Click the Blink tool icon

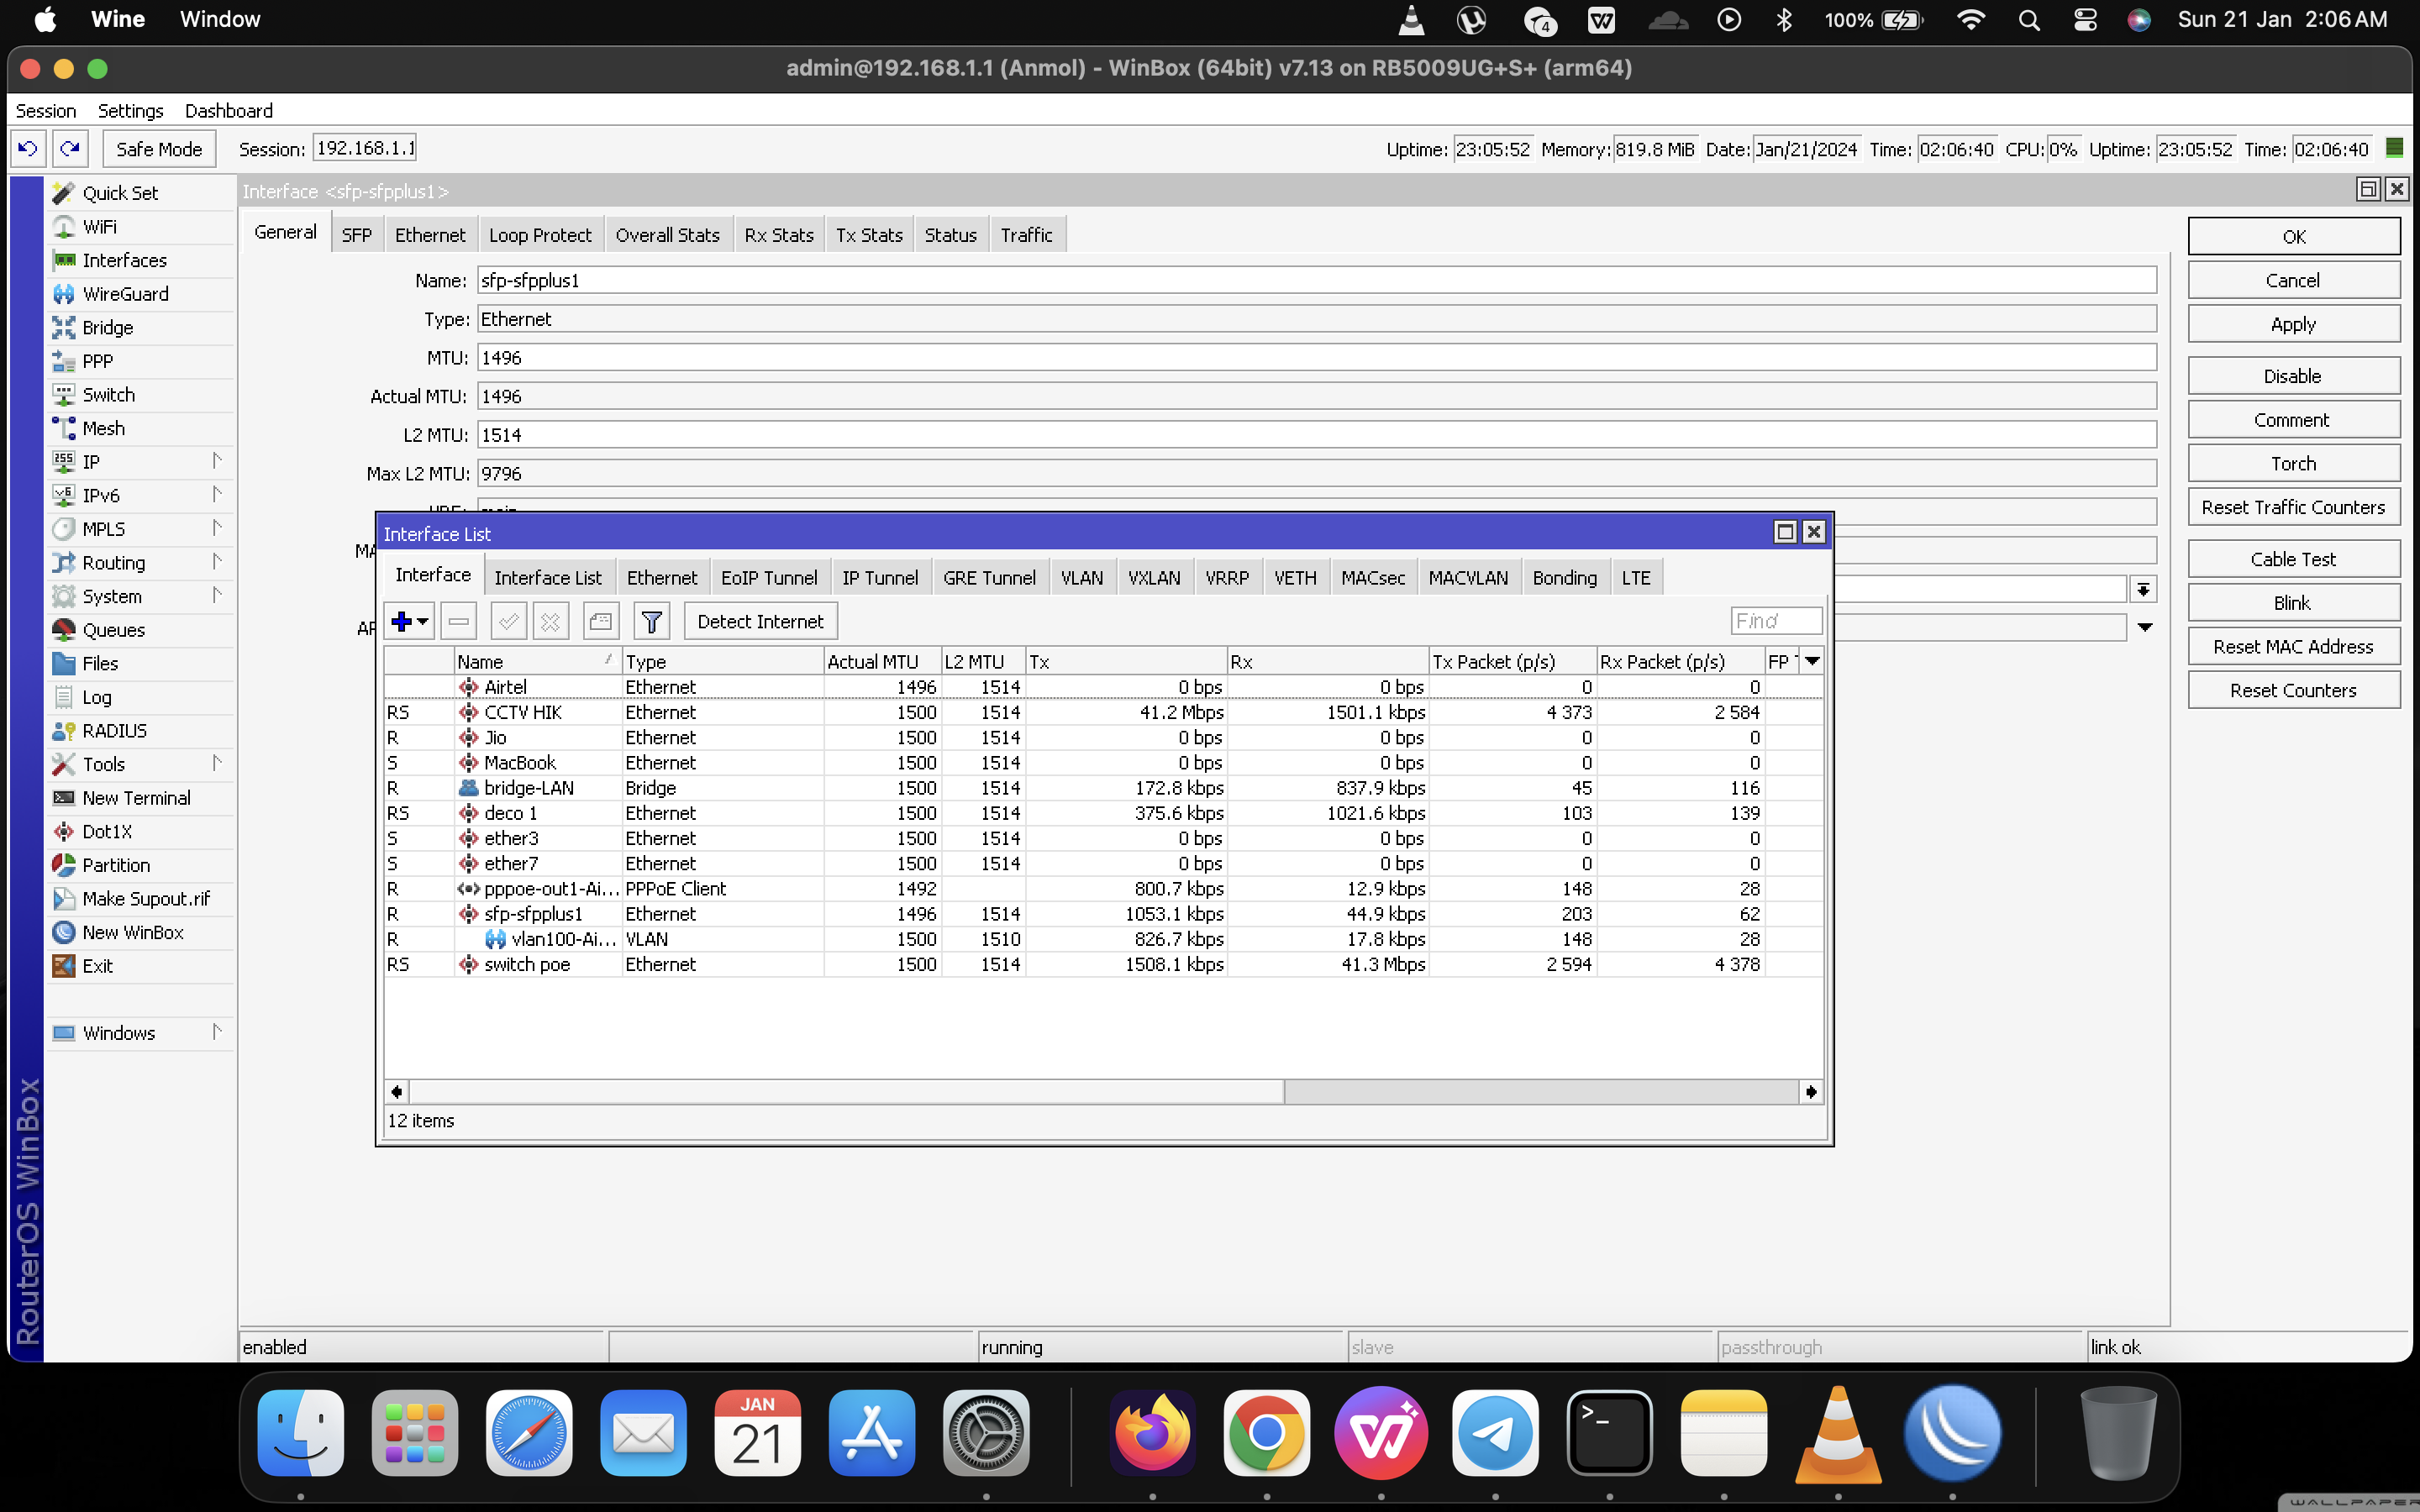pos(2289,601)
